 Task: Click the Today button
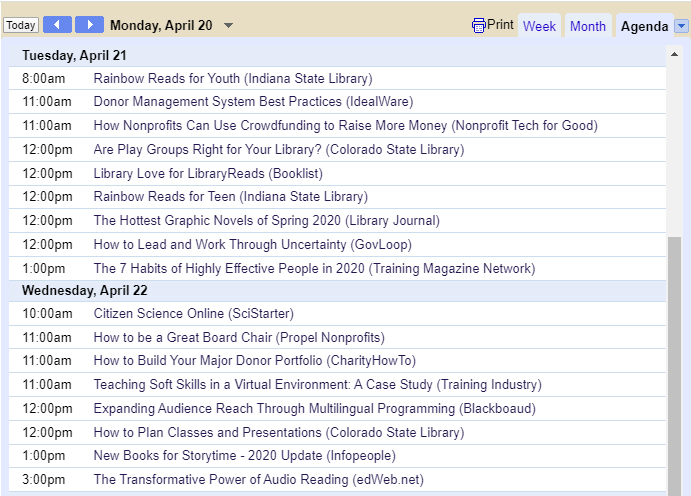(x=21, y=25)
